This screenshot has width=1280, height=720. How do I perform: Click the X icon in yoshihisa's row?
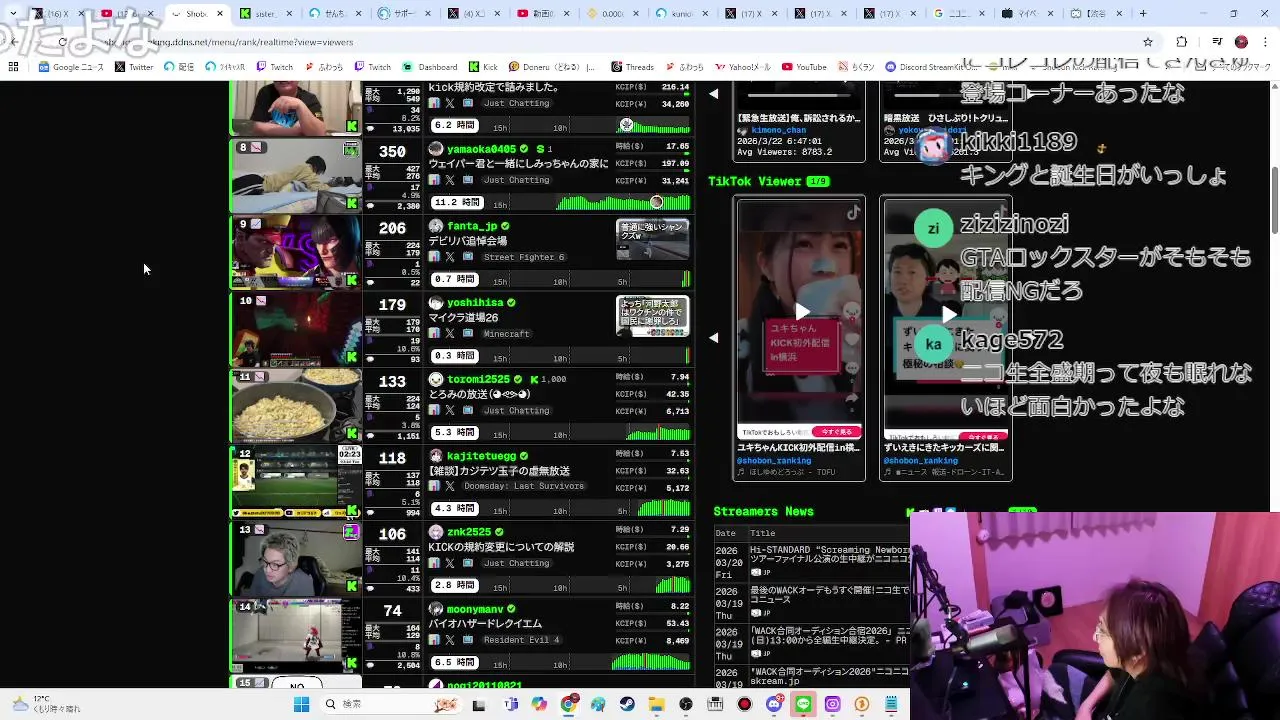450,333
